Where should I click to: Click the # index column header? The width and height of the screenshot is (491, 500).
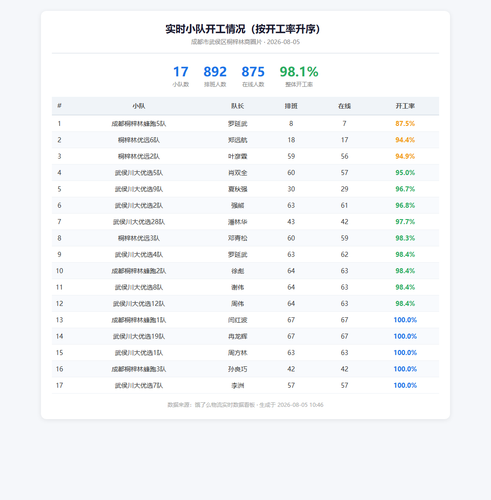coord(59,106)
